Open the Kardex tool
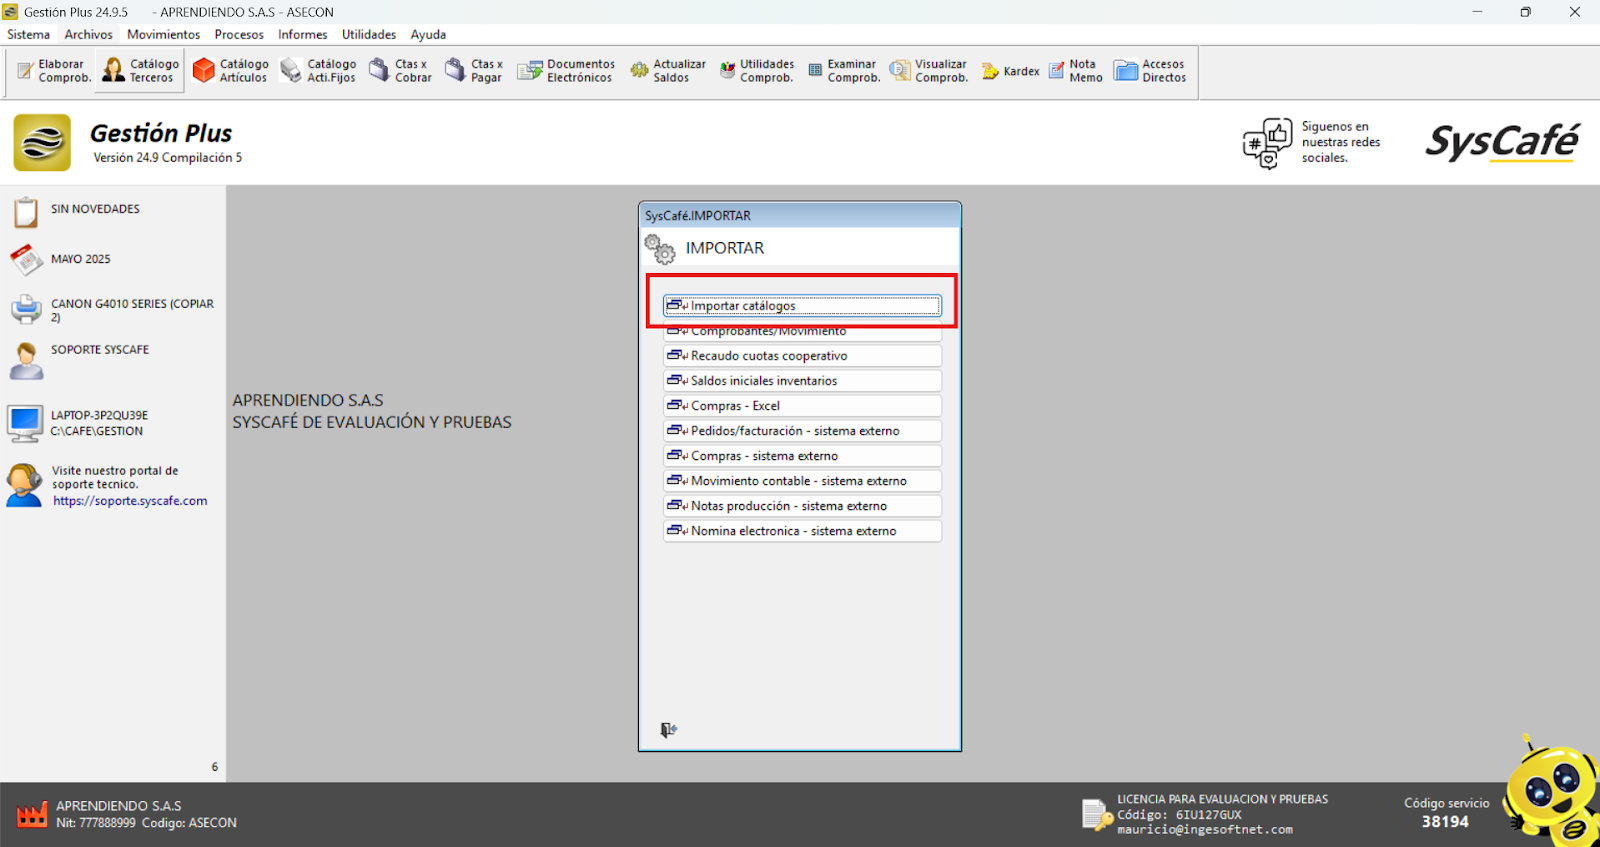This screenshot has height=847, width=1600. click(x=1011, y=71)
